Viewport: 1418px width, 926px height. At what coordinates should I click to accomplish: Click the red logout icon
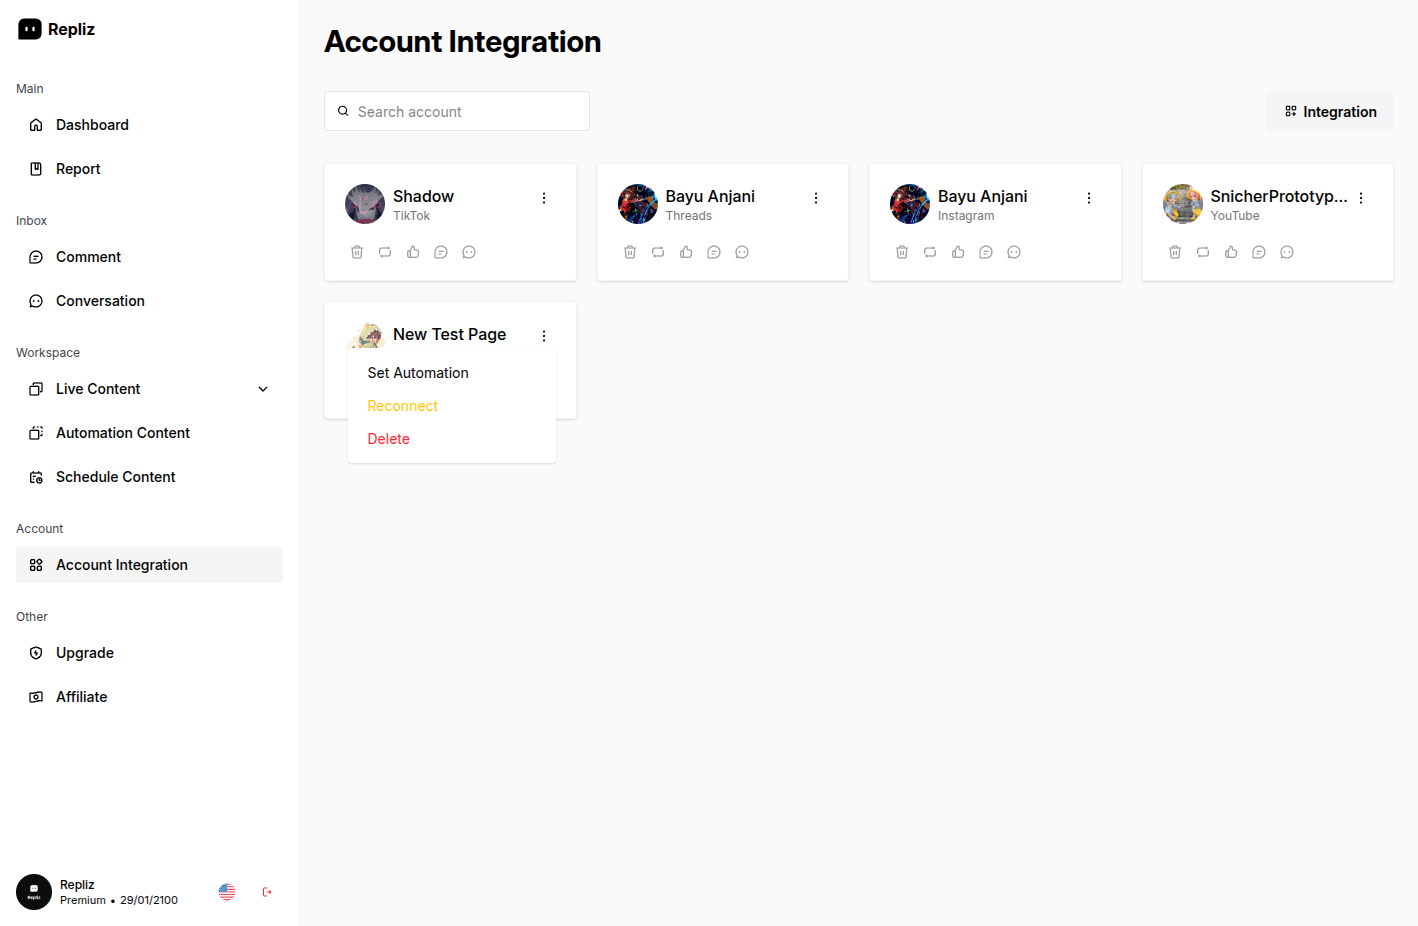(267, 892)
